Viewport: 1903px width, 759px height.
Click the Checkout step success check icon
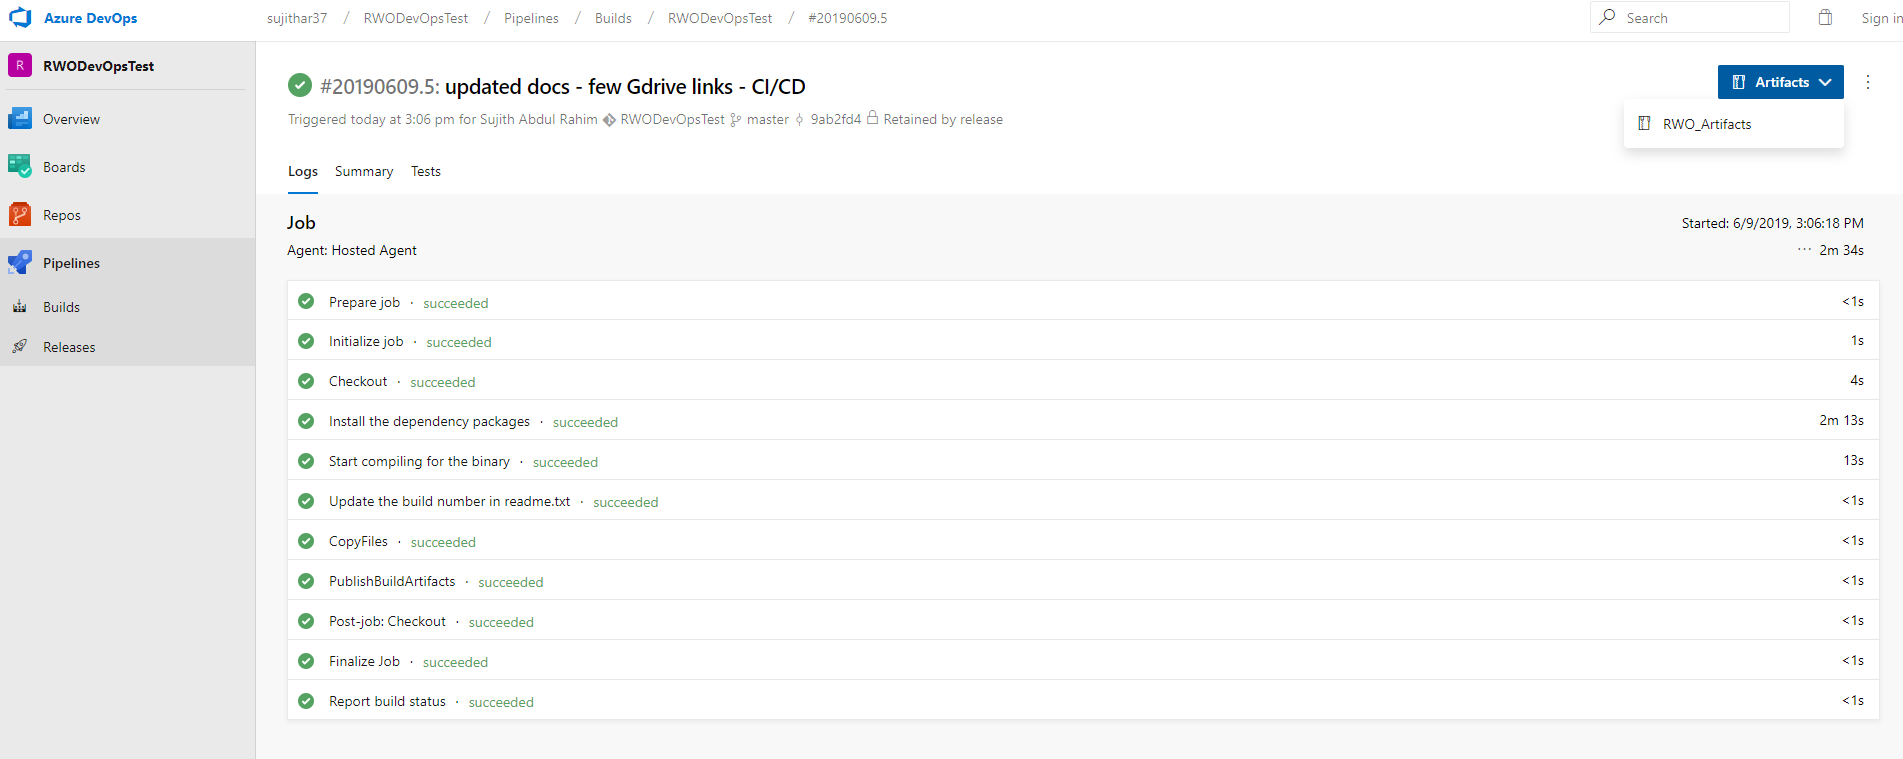(x=306, y=381)
